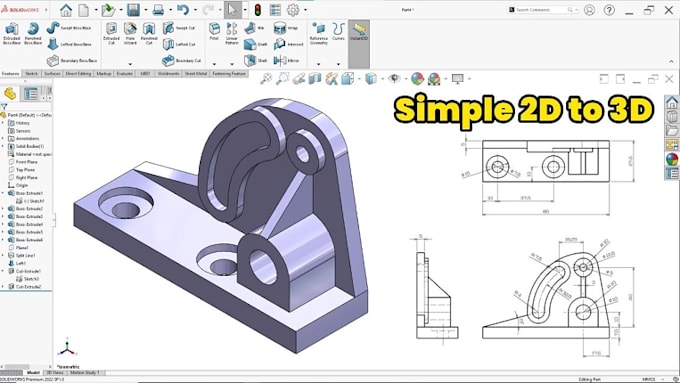Select Split Line1 feature
Image resolution: width=680 pixels, height=383 pixels.
pos(22,255)
